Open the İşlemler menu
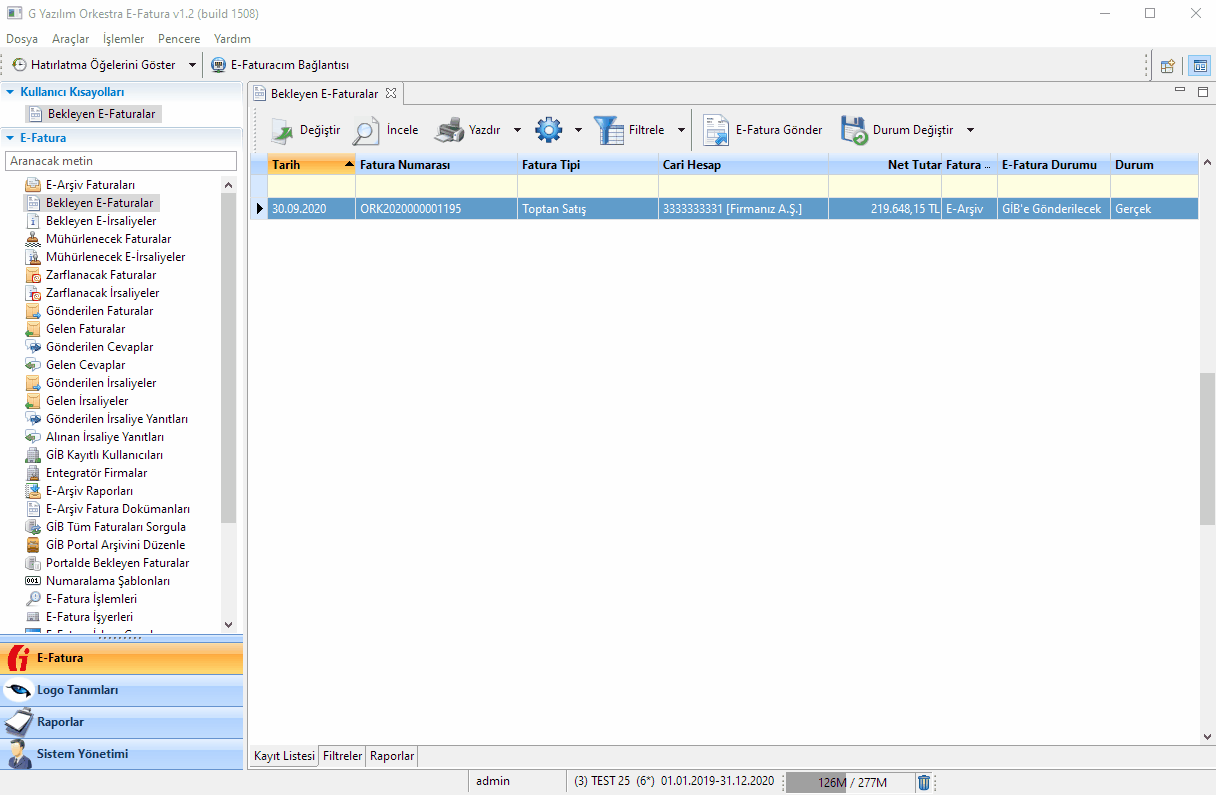1216x795 pixels. point(123,39)
